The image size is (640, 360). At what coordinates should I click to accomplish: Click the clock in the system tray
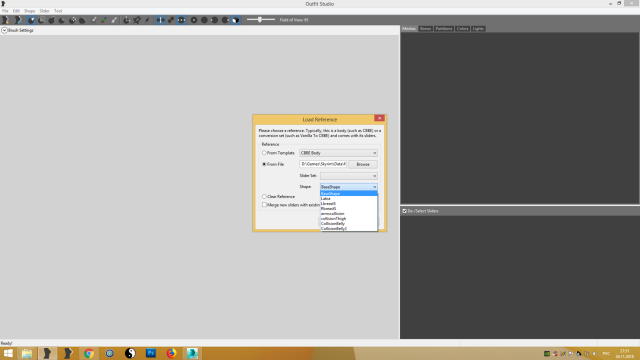pyautogui.click(x=625, y=353)
